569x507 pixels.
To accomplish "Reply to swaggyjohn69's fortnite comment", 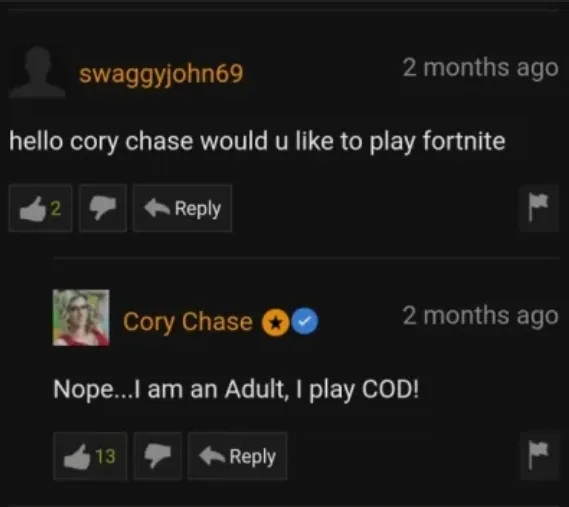I will click(x=182, y=208).
